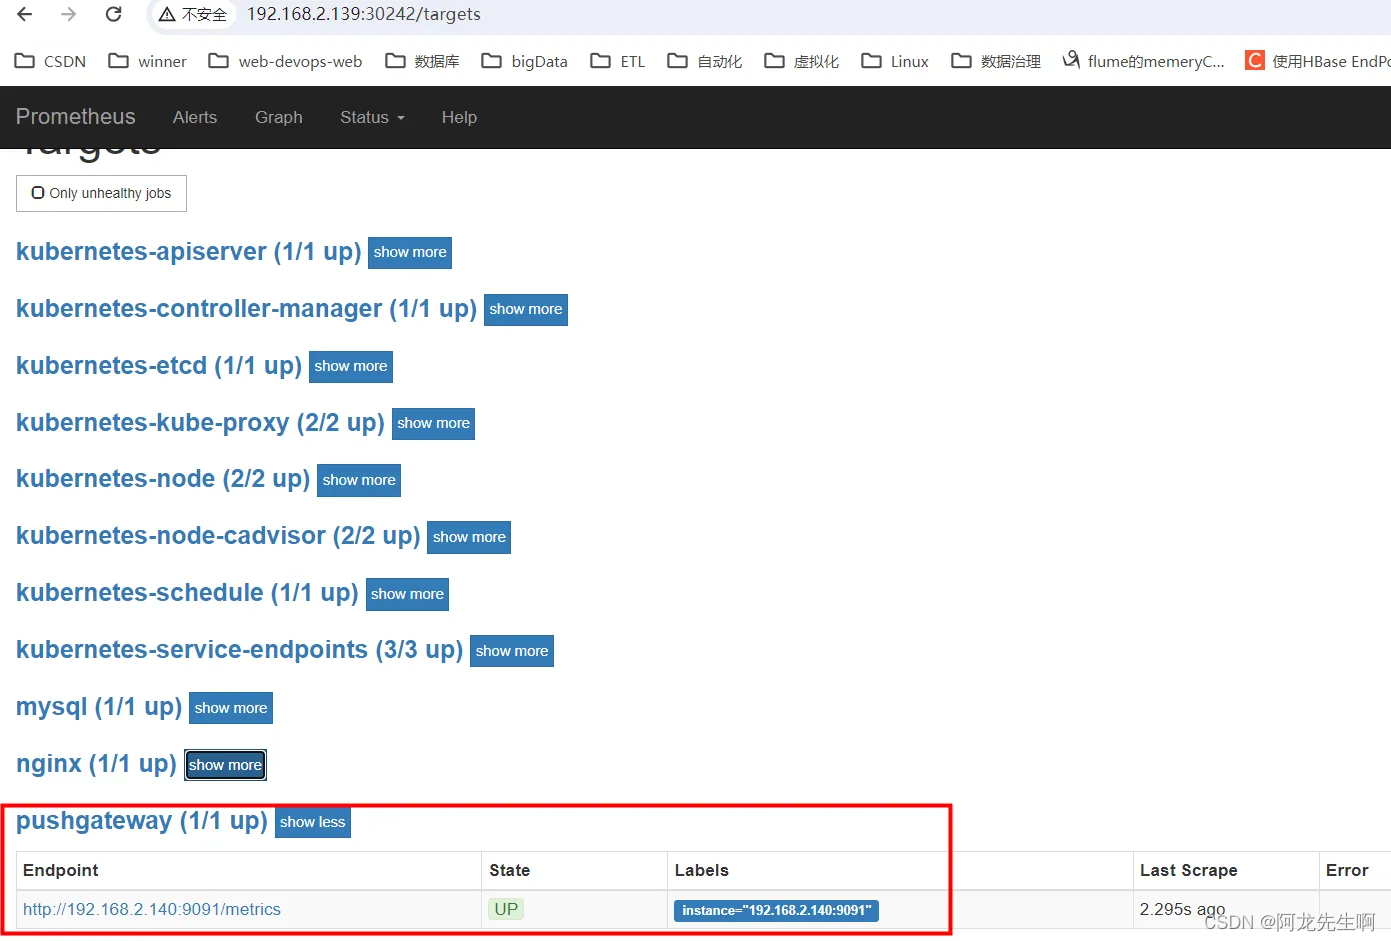1391x941 pixels.
Task: Click kubernetes-etcd job heading
Action: coord(159,366)
